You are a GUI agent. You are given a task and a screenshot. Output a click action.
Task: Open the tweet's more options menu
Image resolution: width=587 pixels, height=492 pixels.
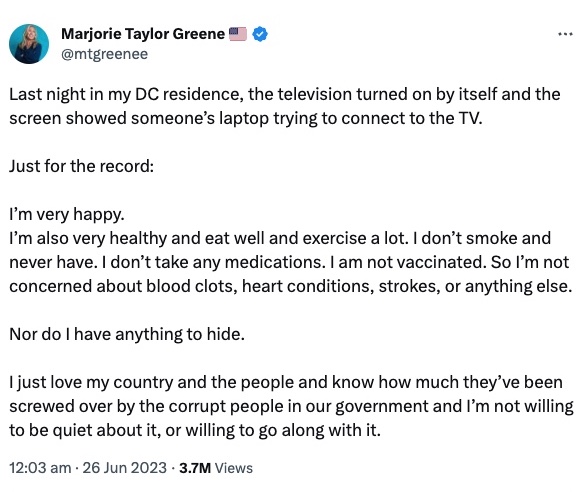(565, 34)
